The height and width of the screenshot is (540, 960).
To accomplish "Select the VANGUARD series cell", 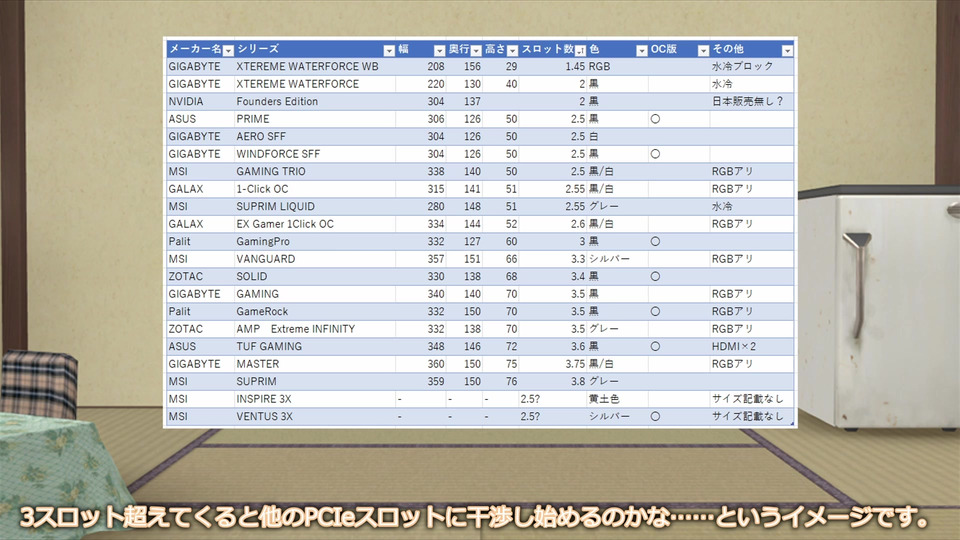I will click(315, 259).
